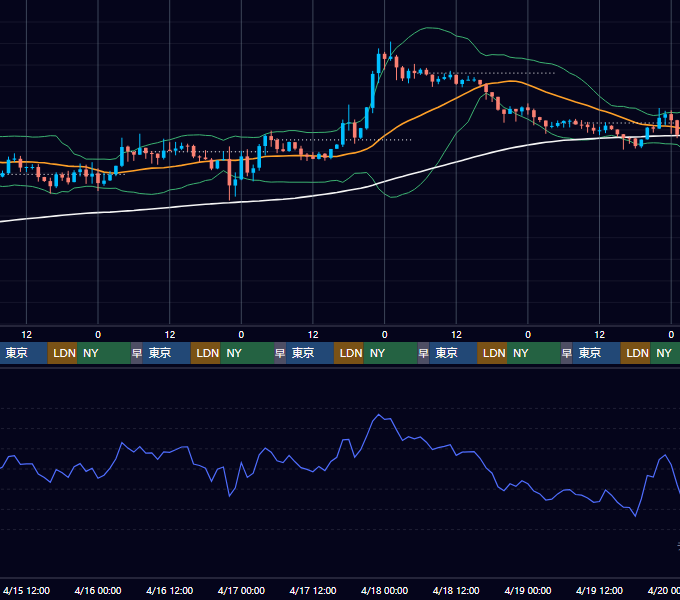Click the 4/18 東京 session block

coord(453,353)
